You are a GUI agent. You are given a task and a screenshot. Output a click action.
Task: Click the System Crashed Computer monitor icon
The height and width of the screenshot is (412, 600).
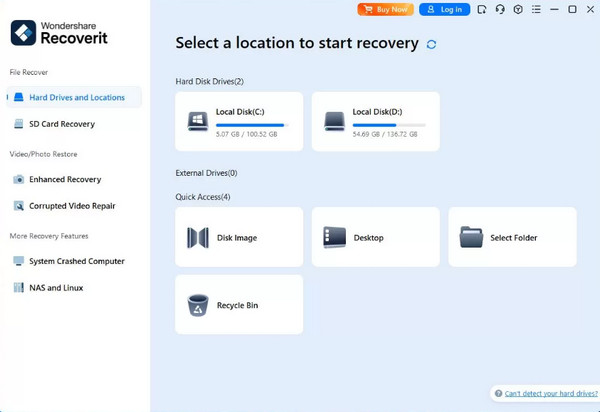[x=18, y=261]
